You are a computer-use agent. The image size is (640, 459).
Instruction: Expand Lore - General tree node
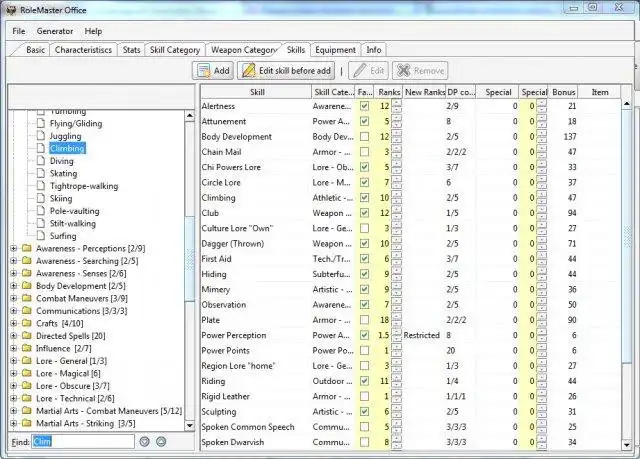(14, 361)
